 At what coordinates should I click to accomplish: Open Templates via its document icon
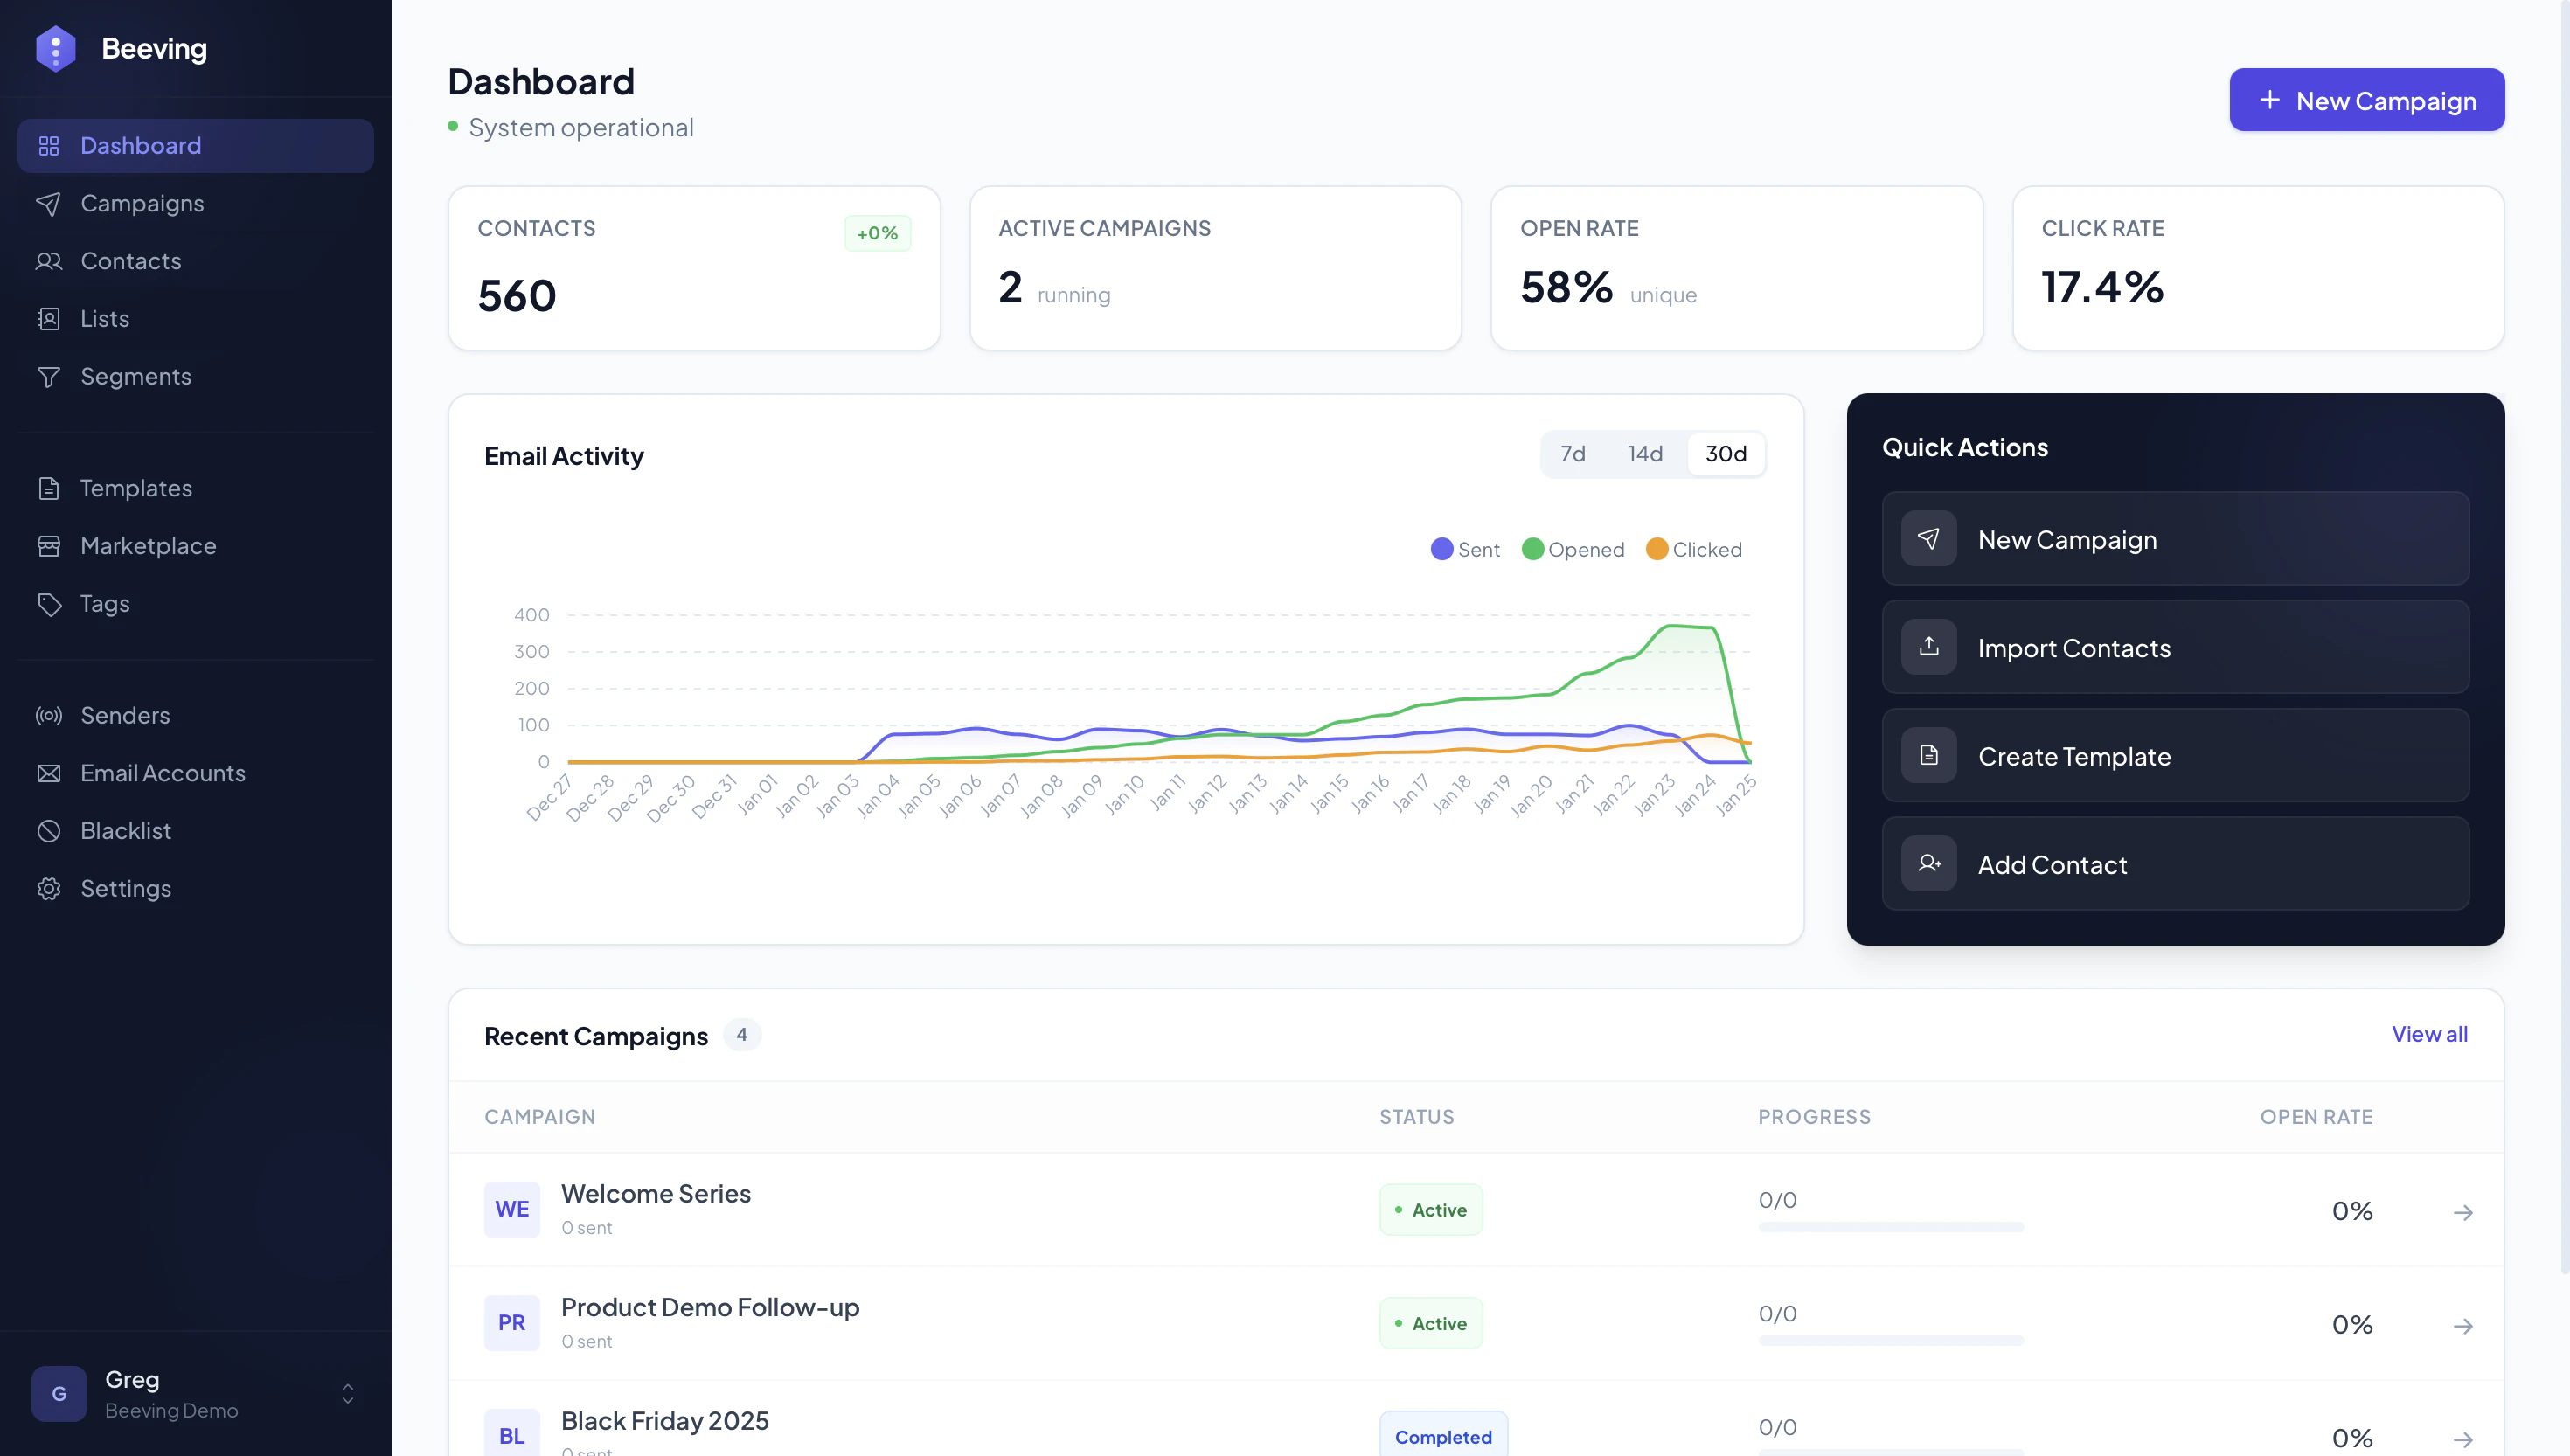click(x=50, y=489)
